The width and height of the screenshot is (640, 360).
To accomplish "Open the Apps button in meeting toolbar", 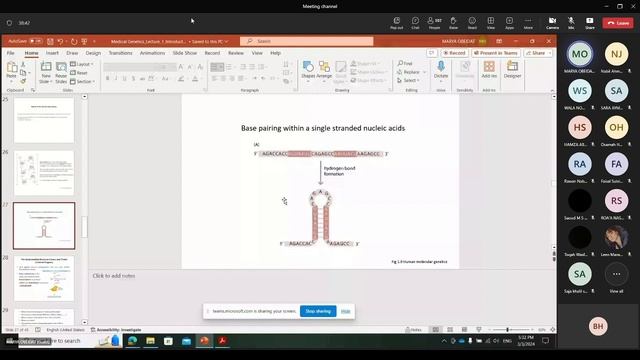I will click(509, 23).
